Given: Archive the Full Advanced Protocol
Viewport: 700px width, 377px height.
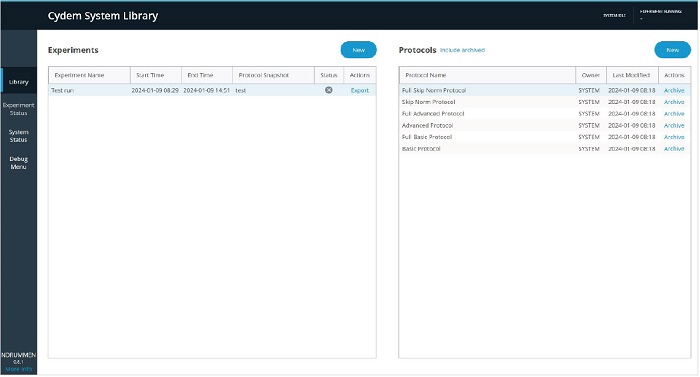Looking at the screenshot, I should coord(674,113).
